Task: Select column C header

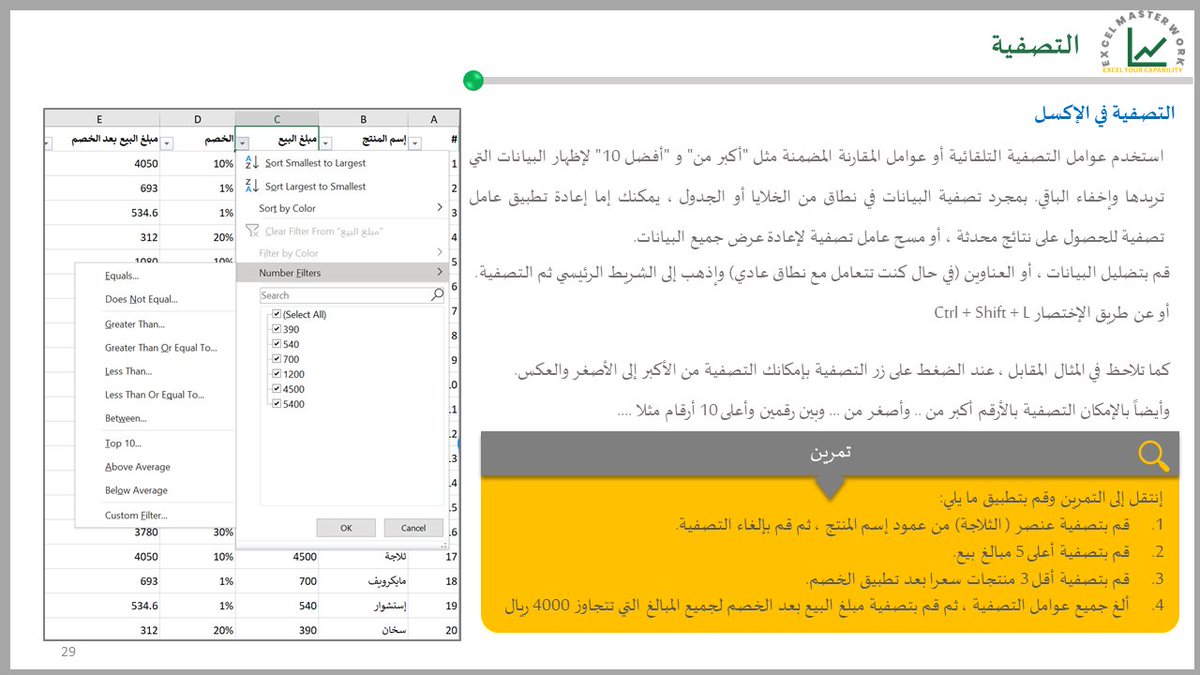Action: pyautogui.click(x=277, y=119)
